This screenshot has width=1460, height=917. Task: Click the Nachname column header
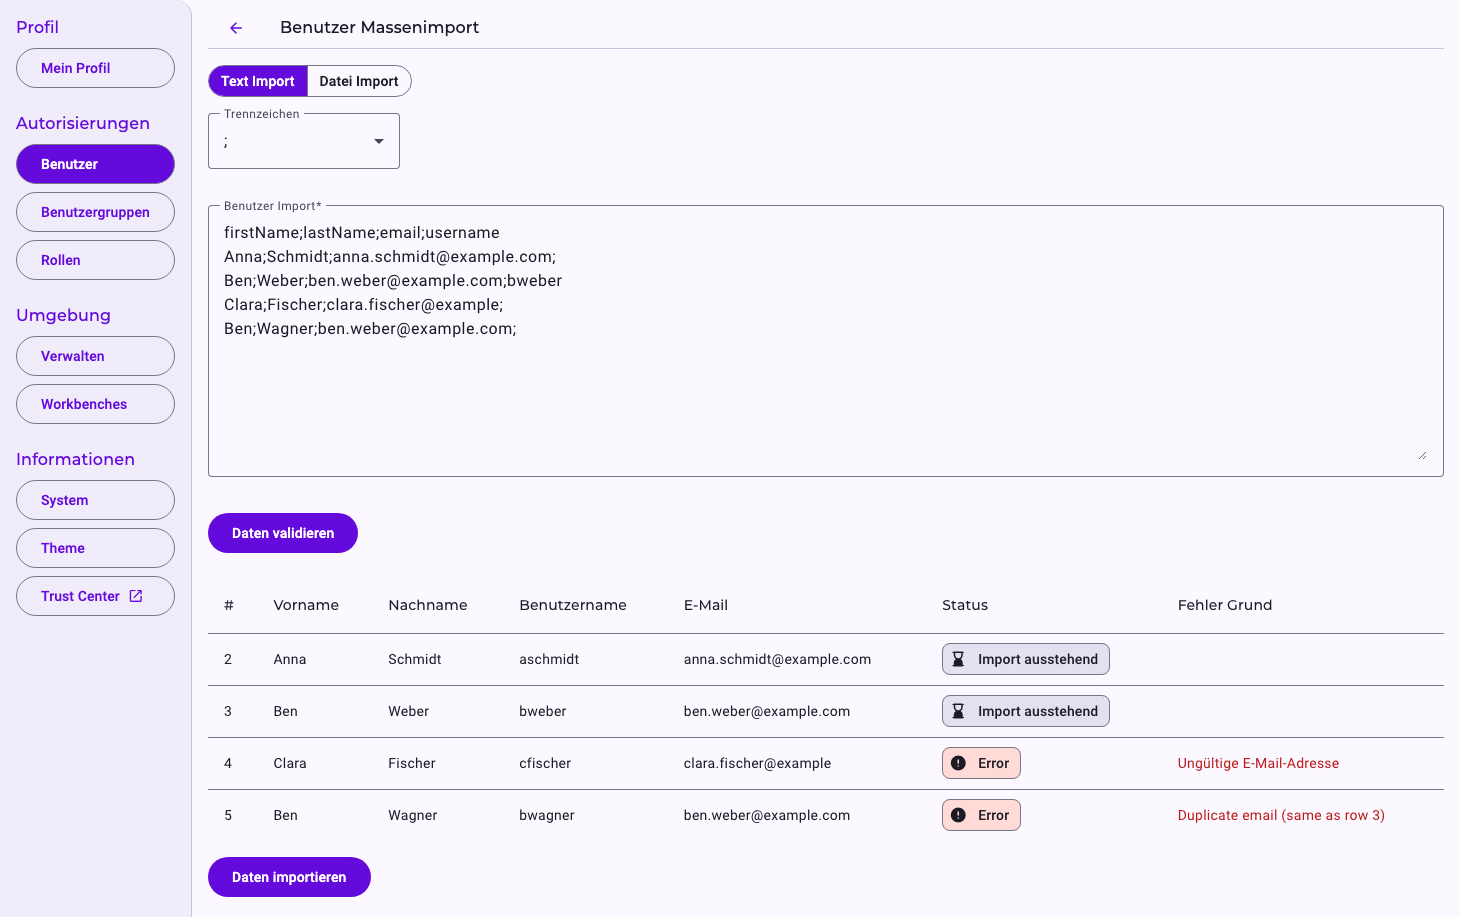(428, 605)
